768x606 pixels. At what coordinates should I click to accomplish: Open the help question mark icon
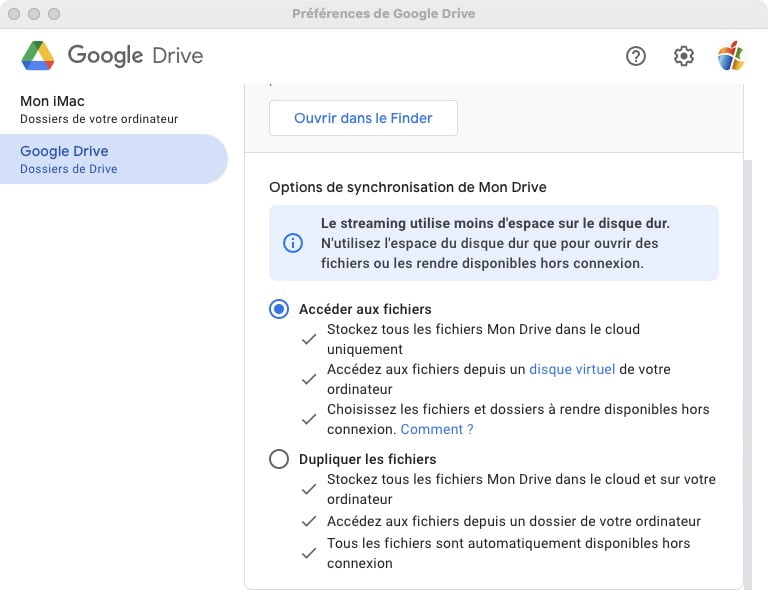[x=636, y=56]
